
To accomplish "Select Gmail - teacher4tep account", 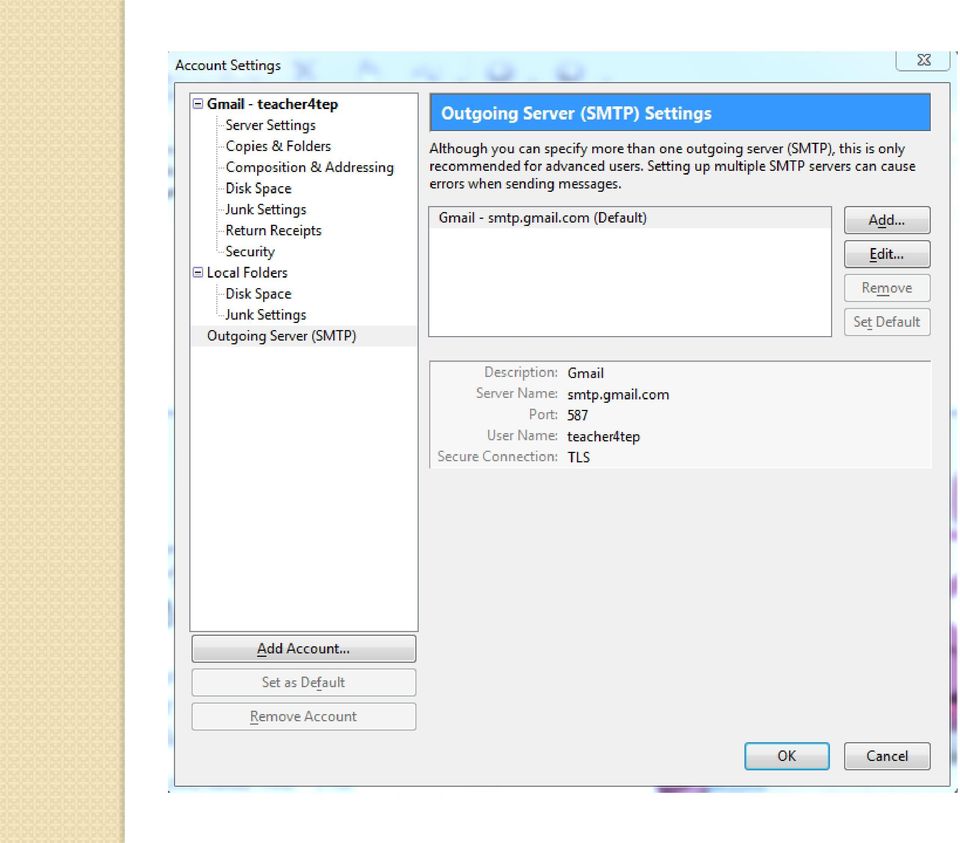I will click(272, 104).
